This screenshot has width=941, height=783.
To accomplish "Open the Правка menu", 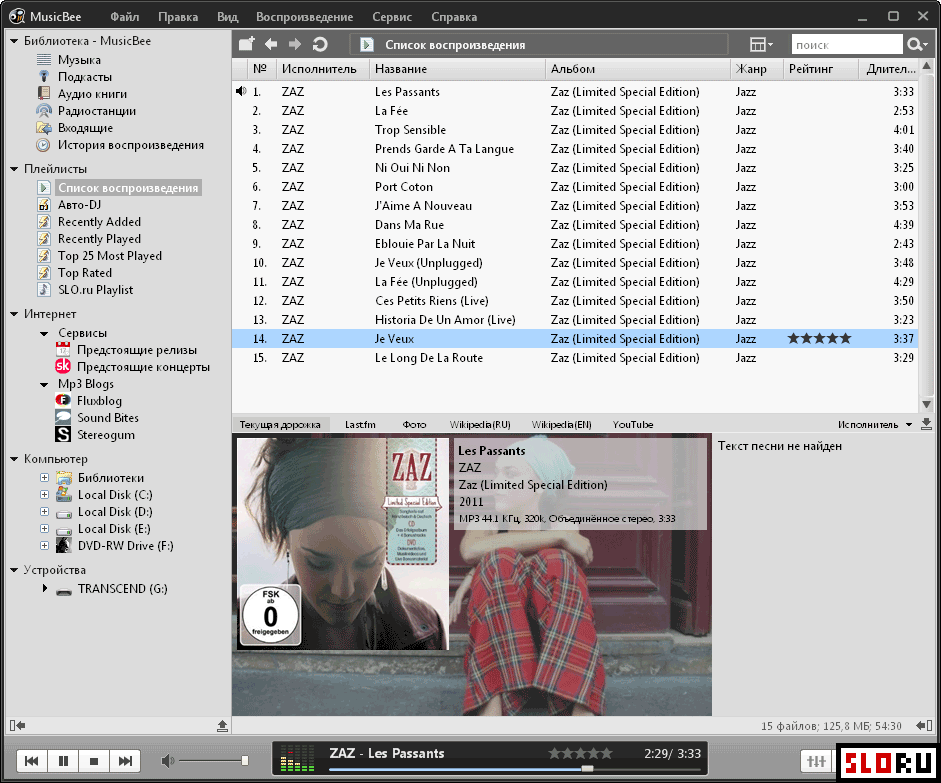I will [x=178, y=17].
